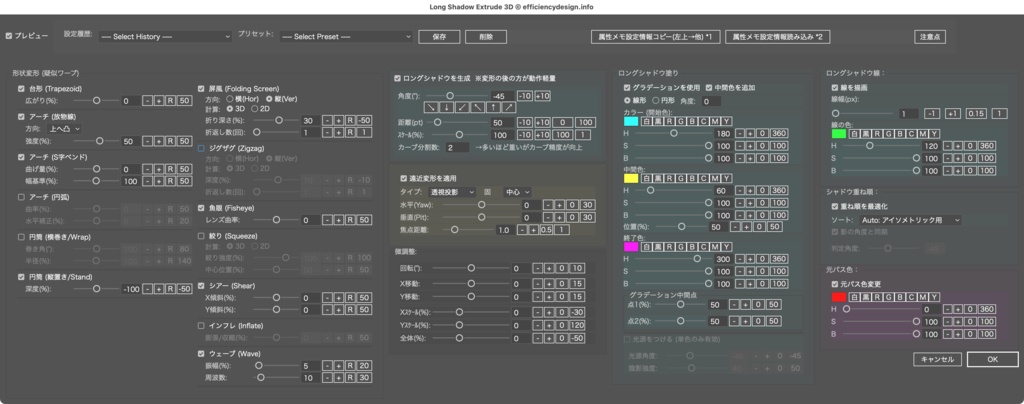Click the green line color swatch

[x=839, y=134]
